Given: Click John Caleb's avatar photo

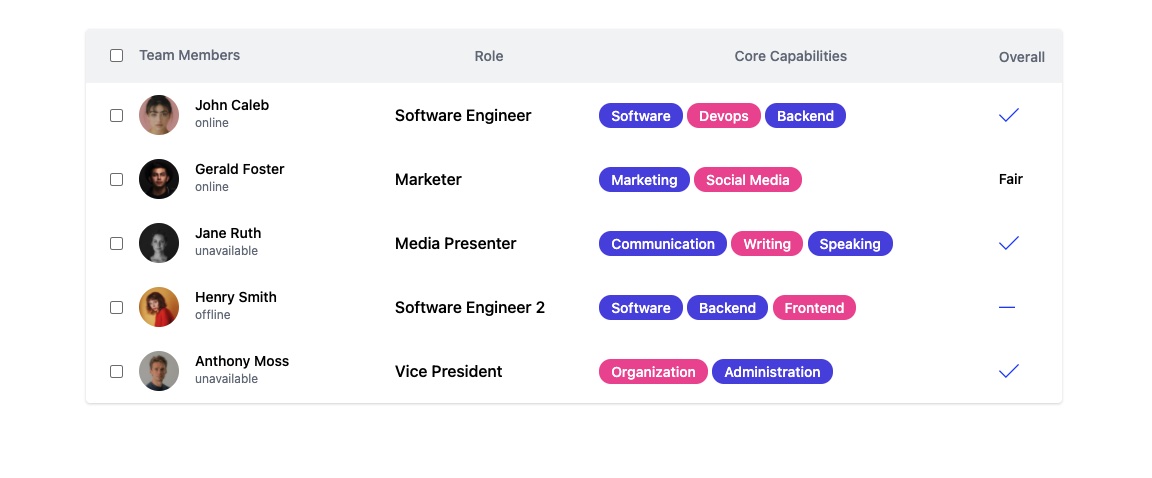Looking at the screenshot, I should point(159,115).
